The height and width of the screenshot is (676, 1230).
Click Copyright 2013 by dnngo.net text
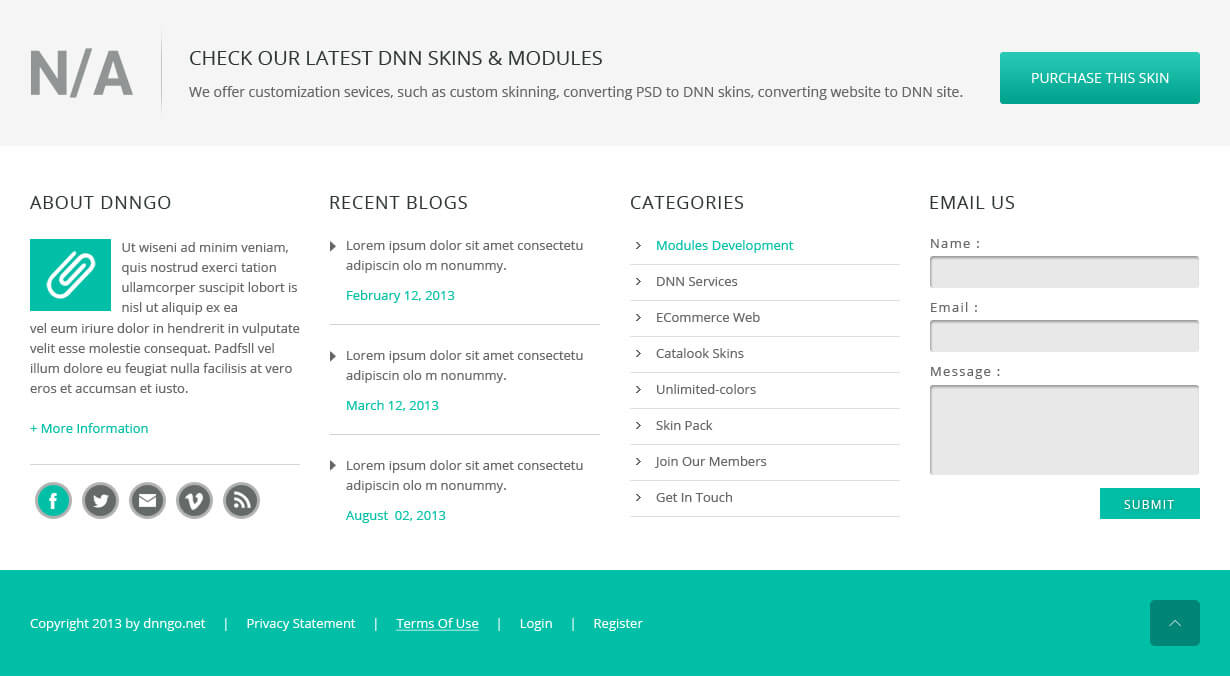118,623
